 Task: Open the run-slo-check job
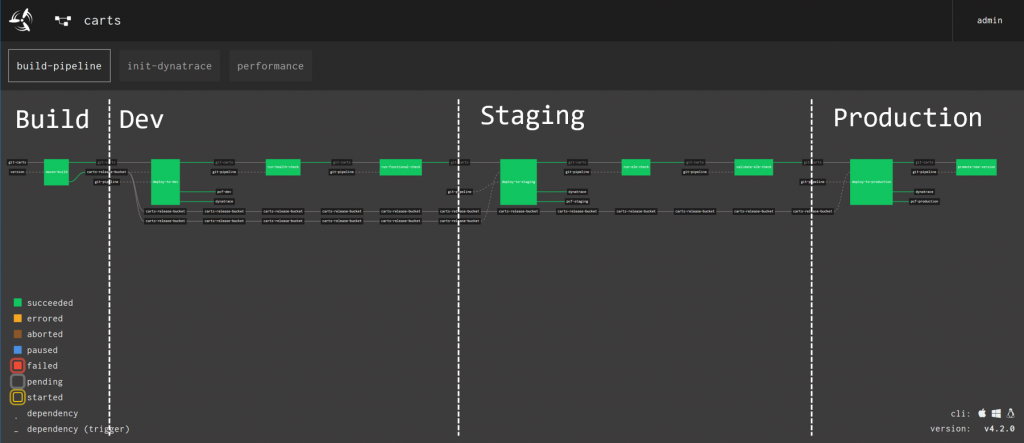point(635,167)
